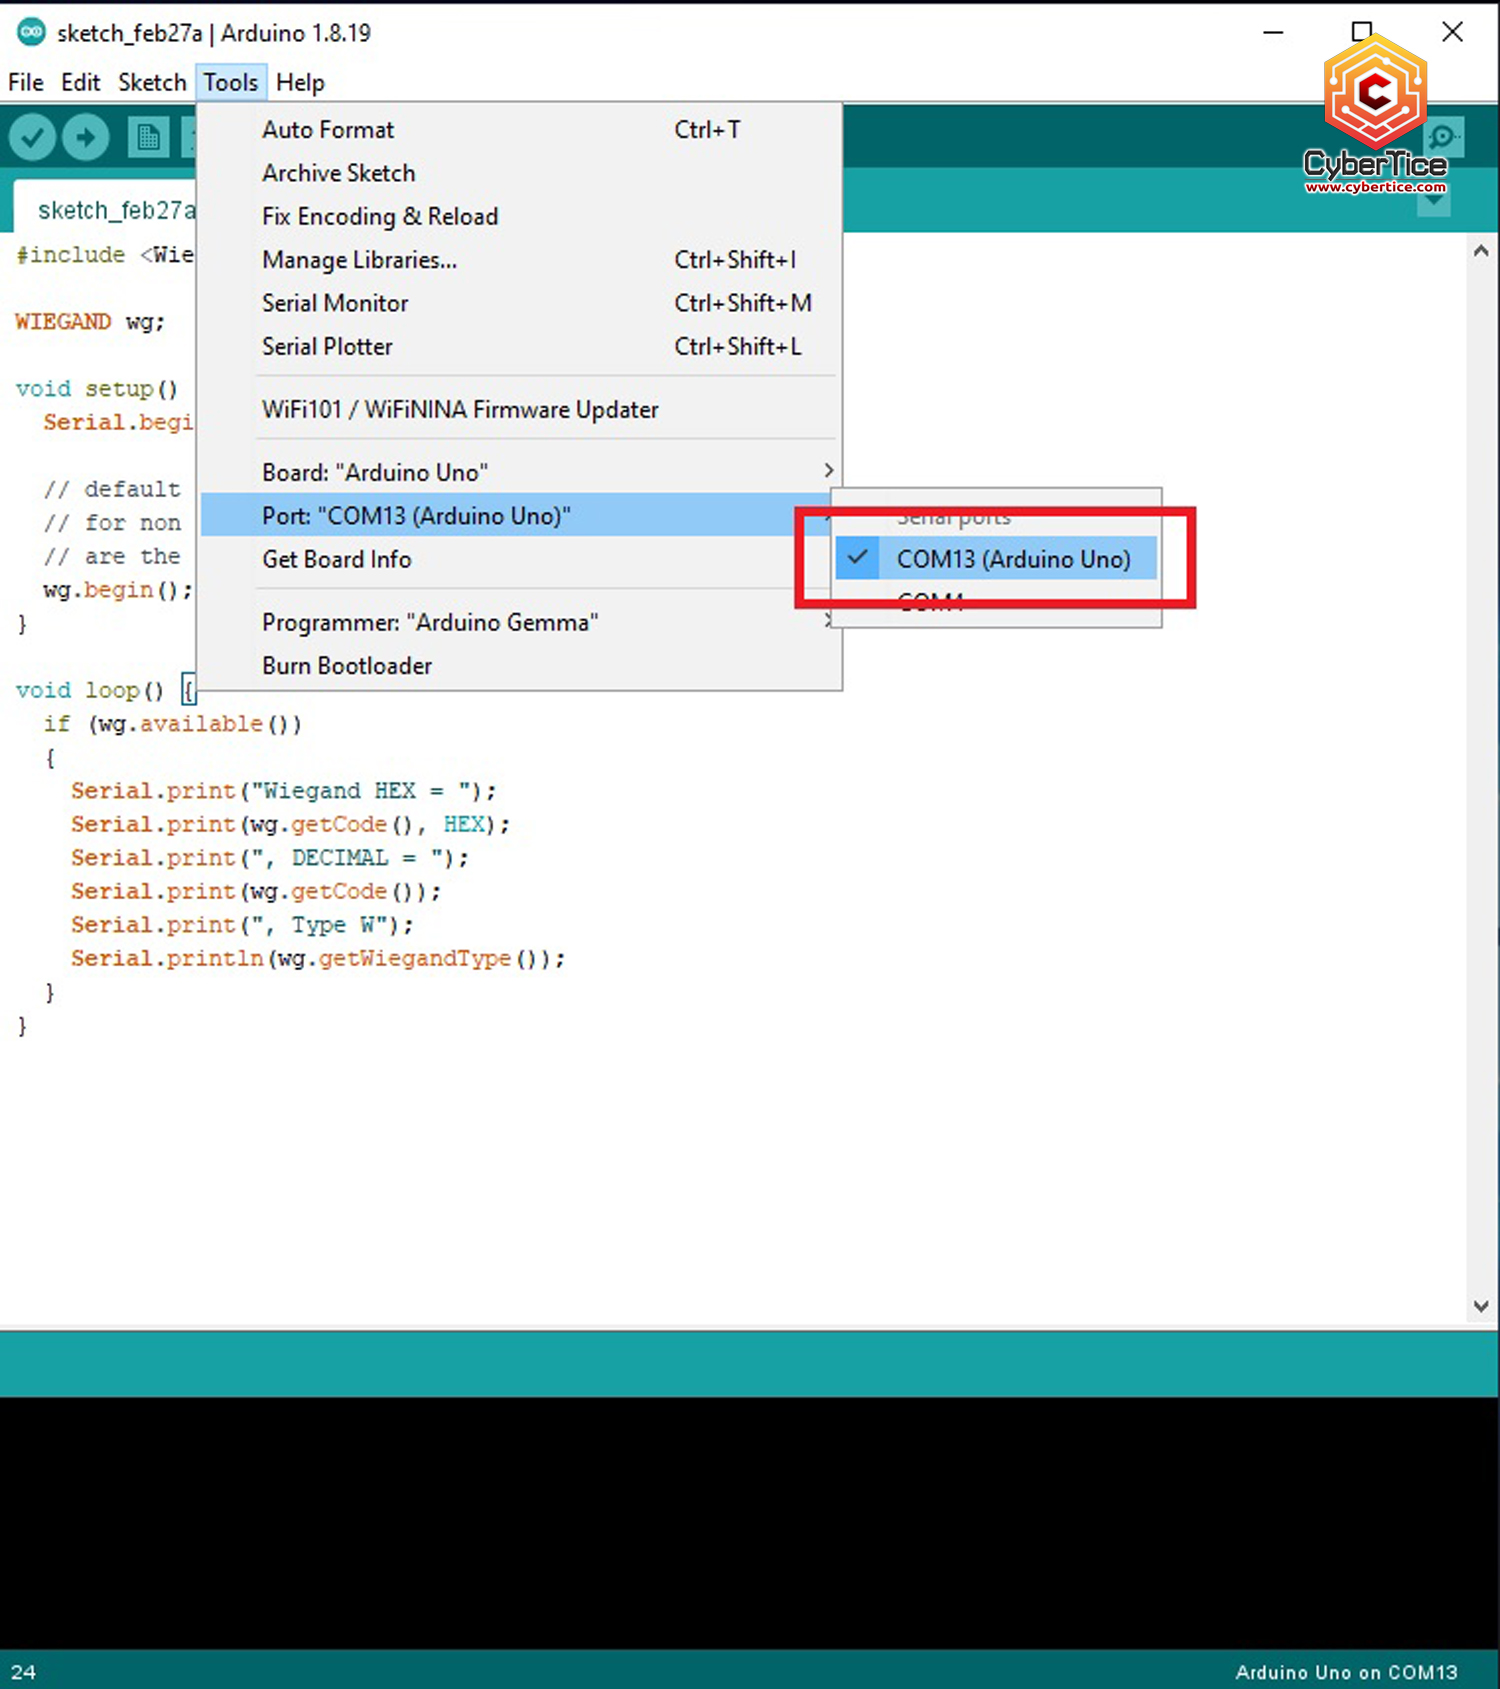
Task: Click the Verify checkmark toolbar button
Action: (32, 137)
